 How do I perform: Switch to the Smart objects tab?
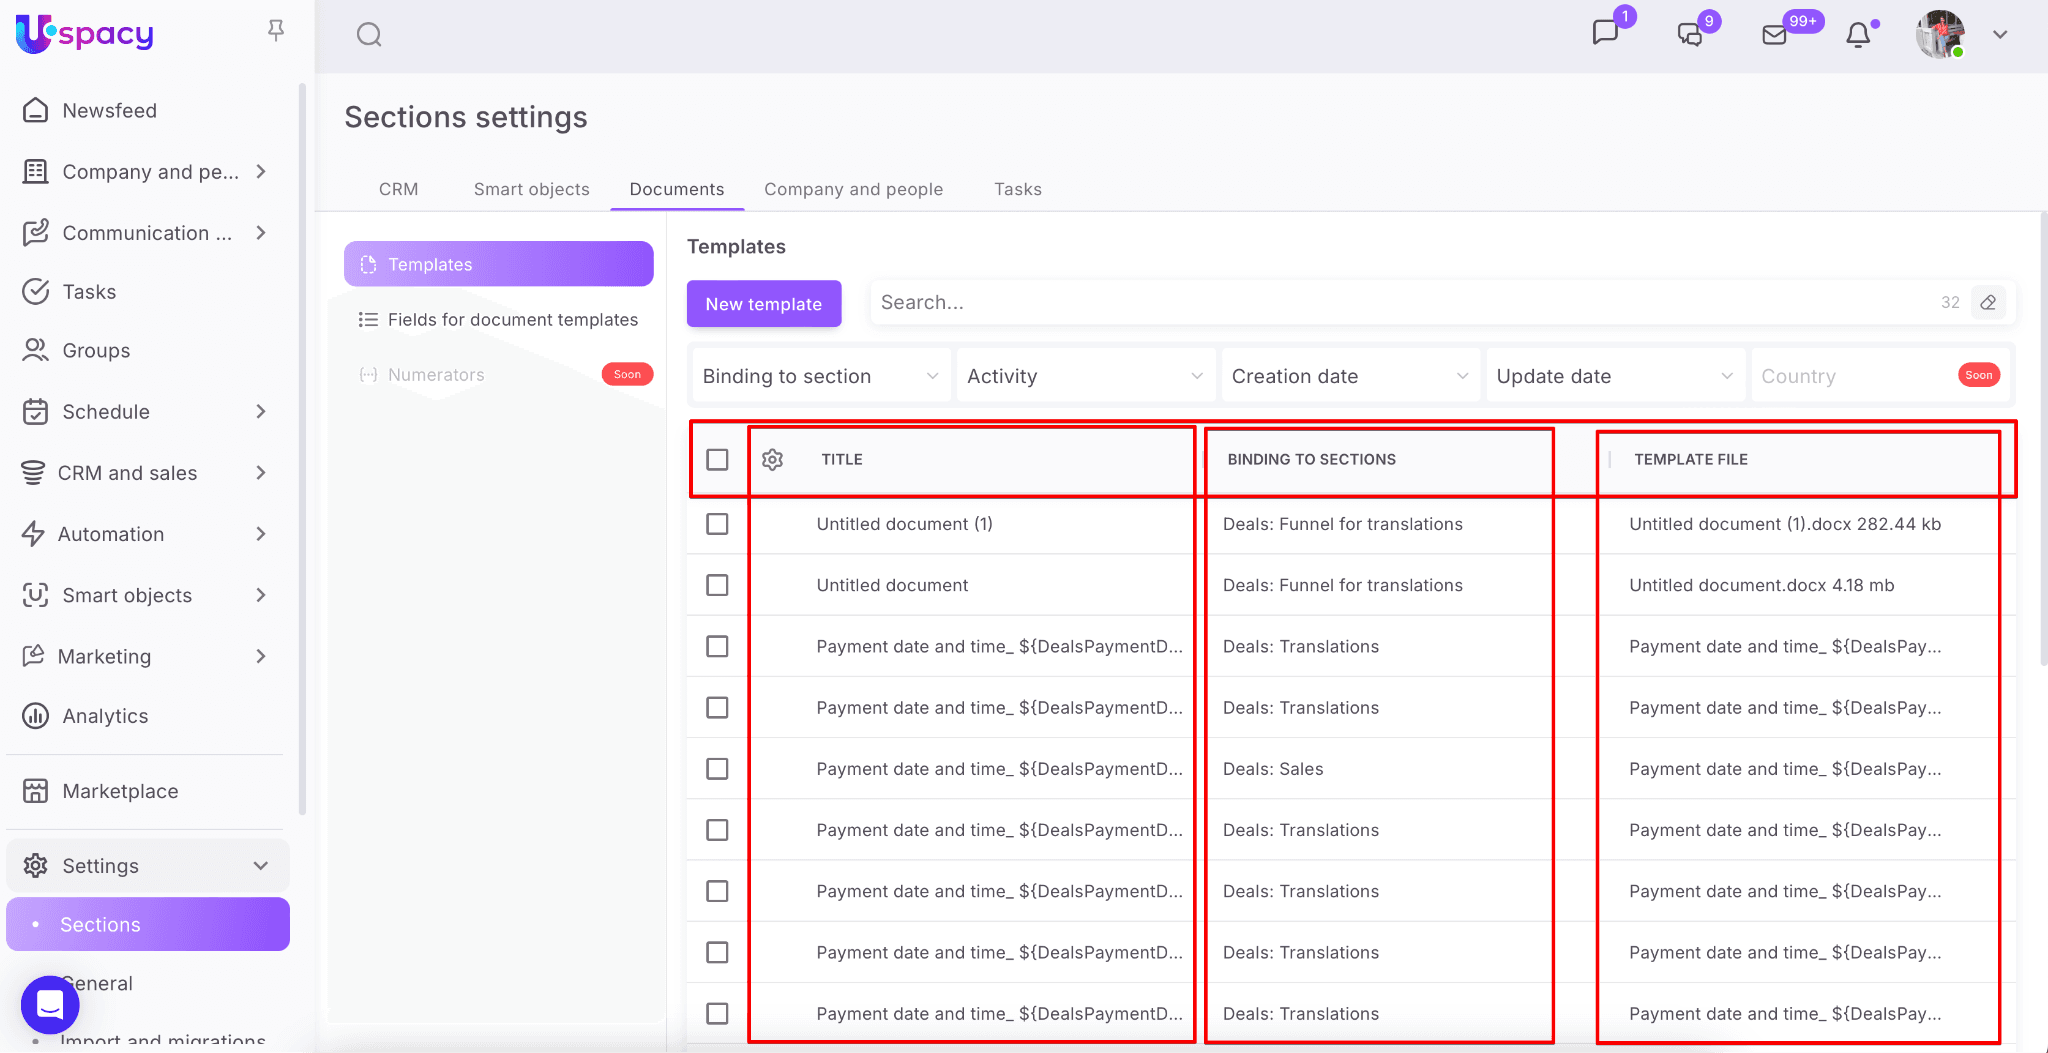tap(531, 189)
